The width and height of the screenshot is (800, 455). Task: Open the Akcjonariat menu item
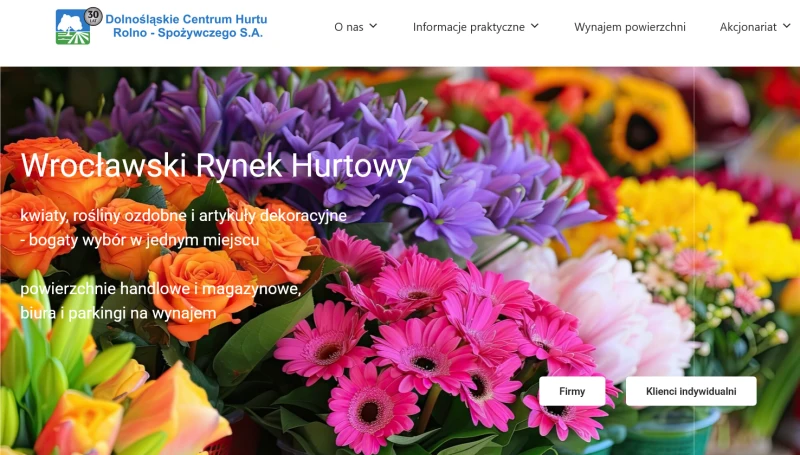[x=748, y=26]
